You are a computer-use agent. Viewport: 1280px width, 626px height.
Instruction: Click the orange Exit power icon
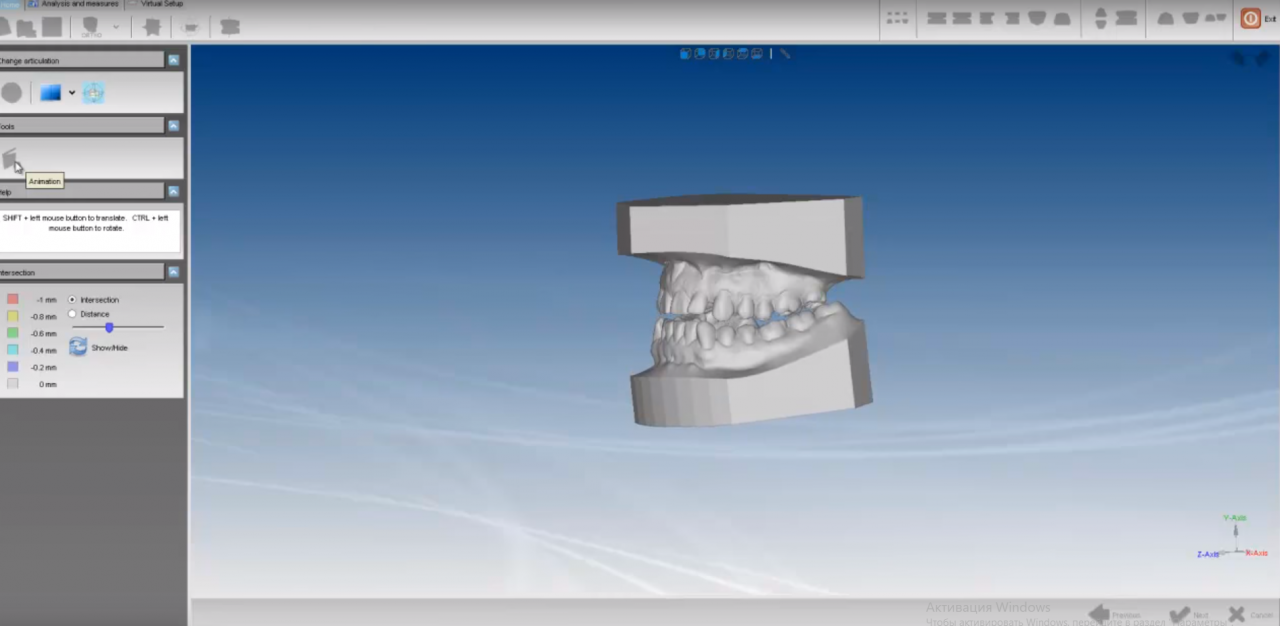1250,18
